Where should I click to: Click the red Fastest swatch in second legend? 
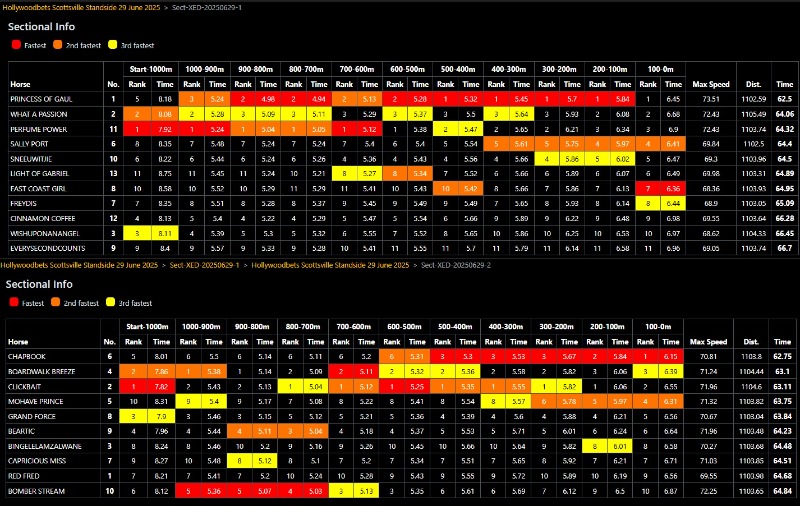15,302
